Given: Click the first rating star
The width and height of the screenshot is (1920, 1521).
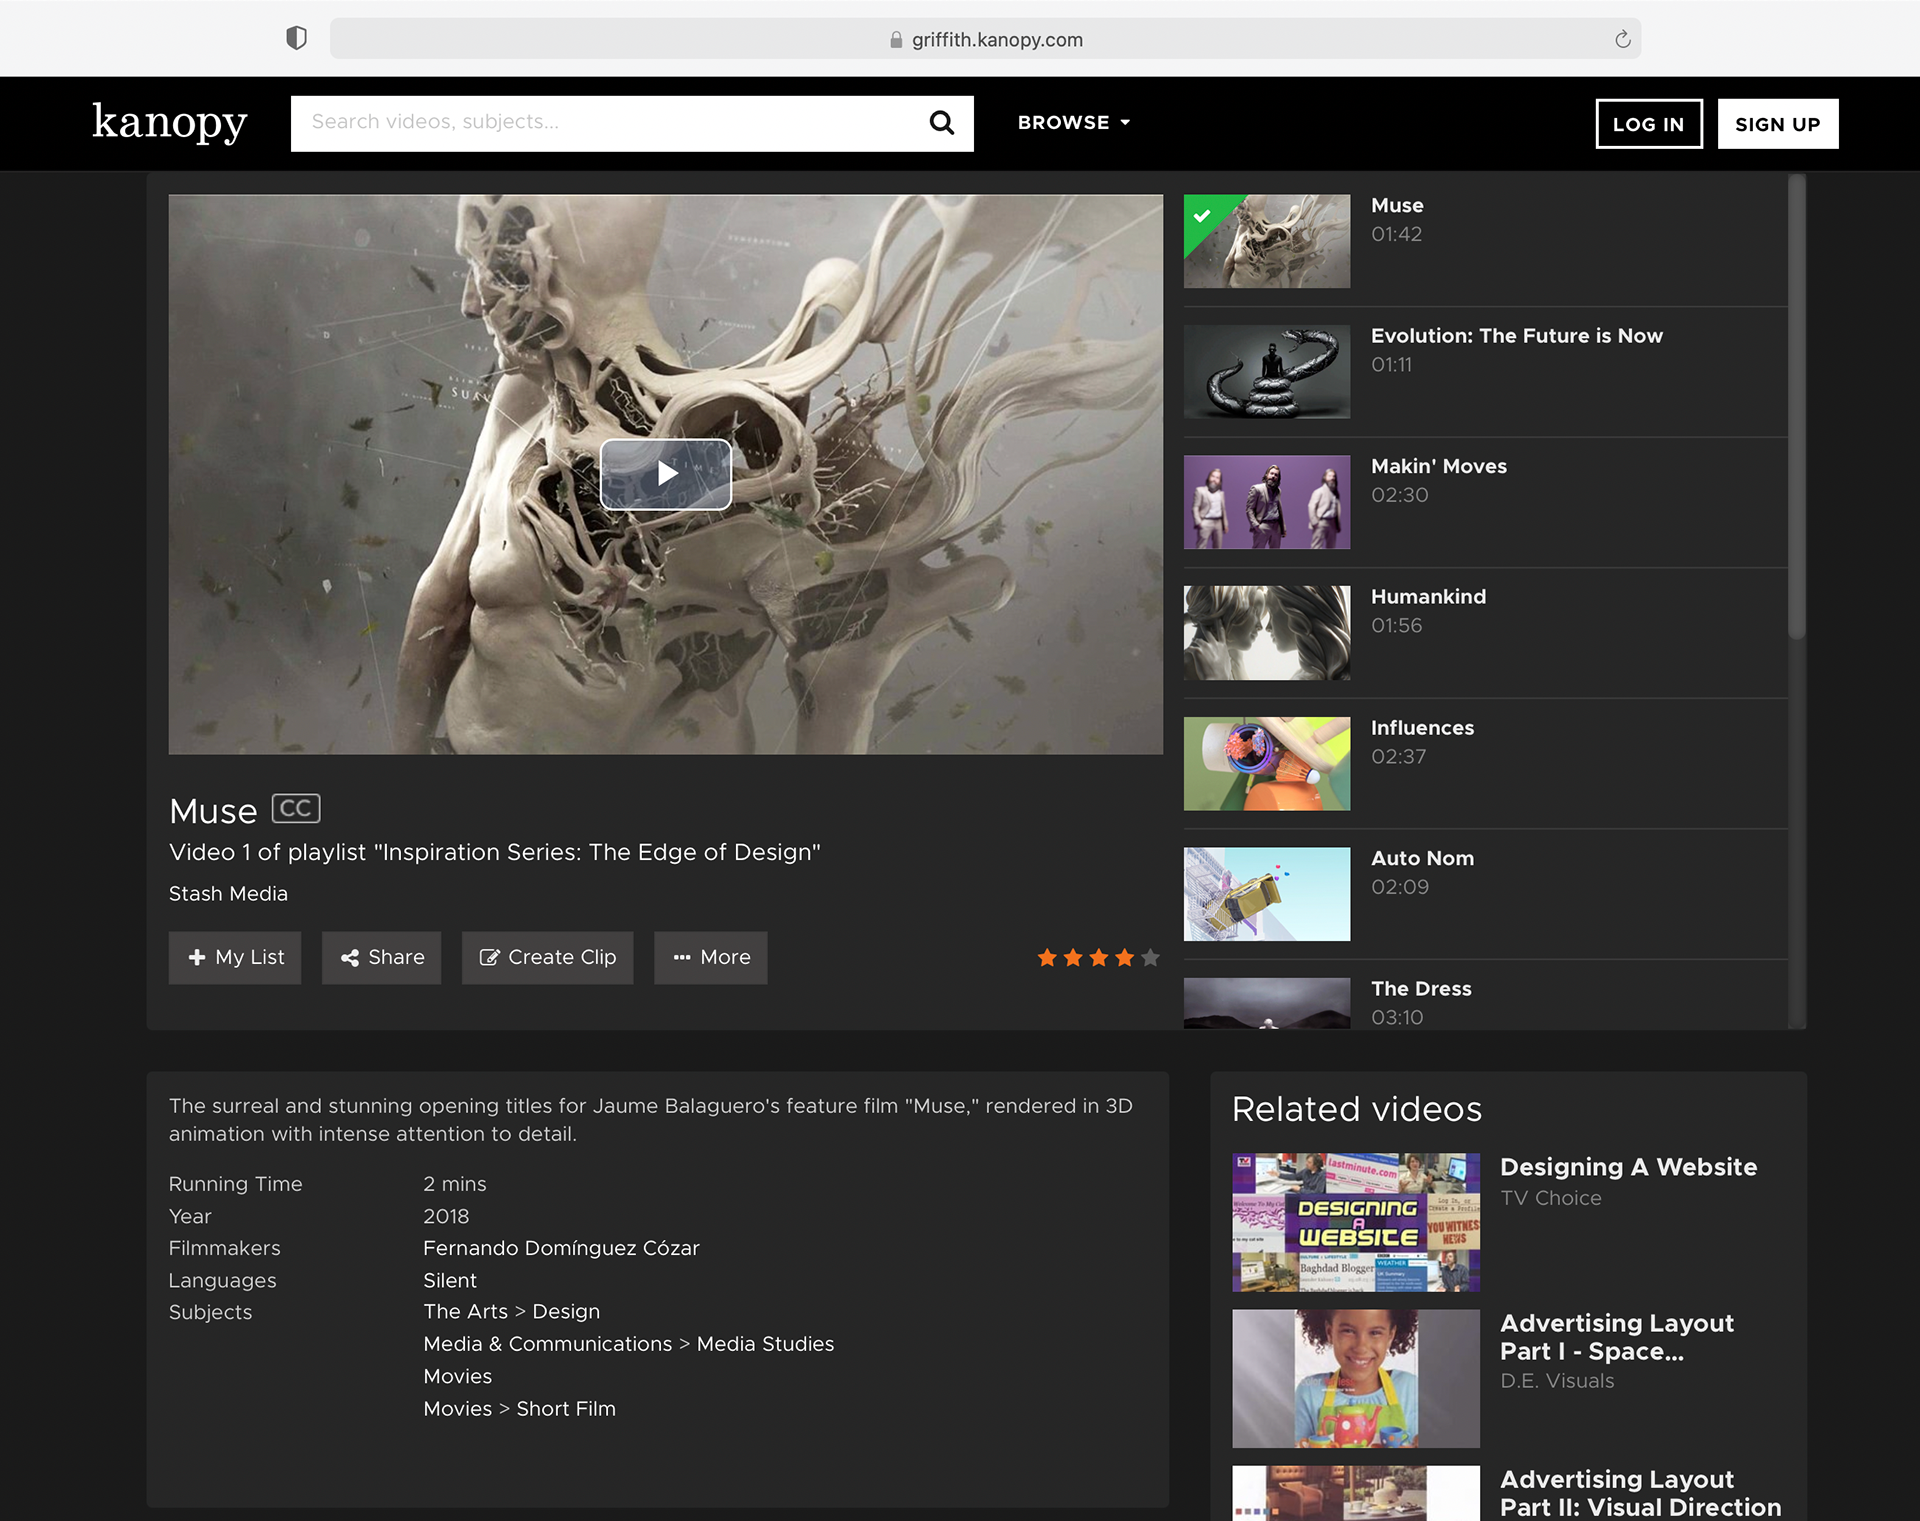Looking at the screenshot, I should click(x=1047, y=958).
